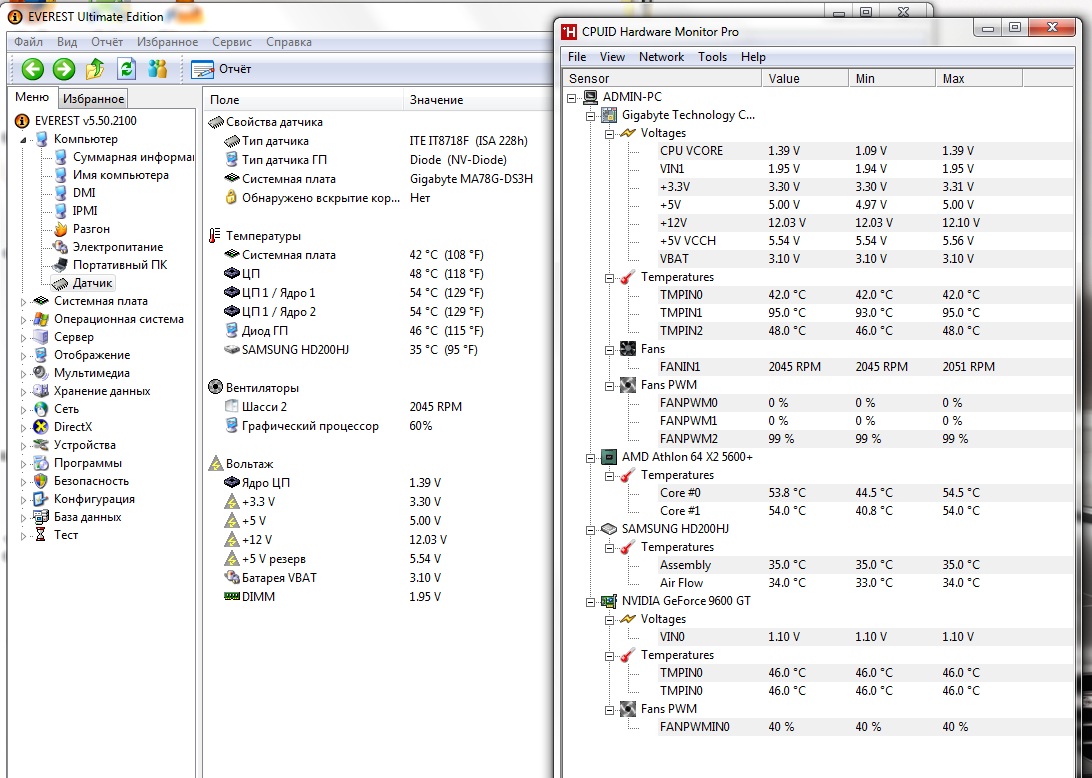1092x778 pixels.
Task: Collapse the Fans PWM group under Gigabyte
Action: pyautogui.click(x=609, y=386)
